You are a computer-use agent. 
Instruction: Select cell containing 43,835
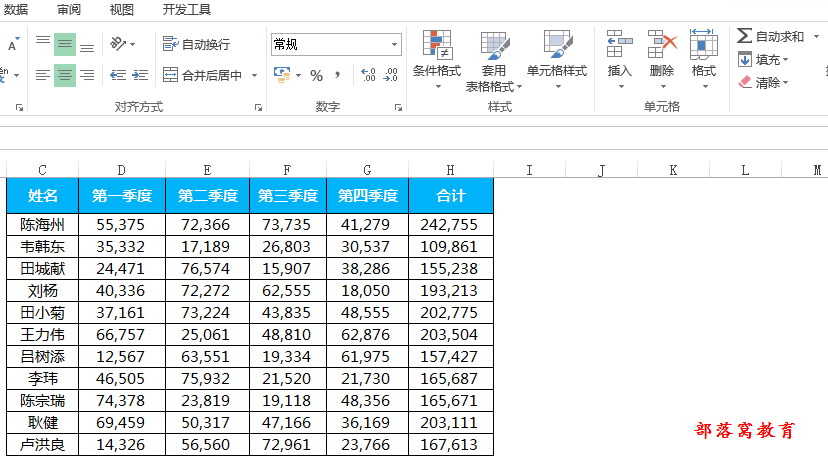click(x=288, y=313)
